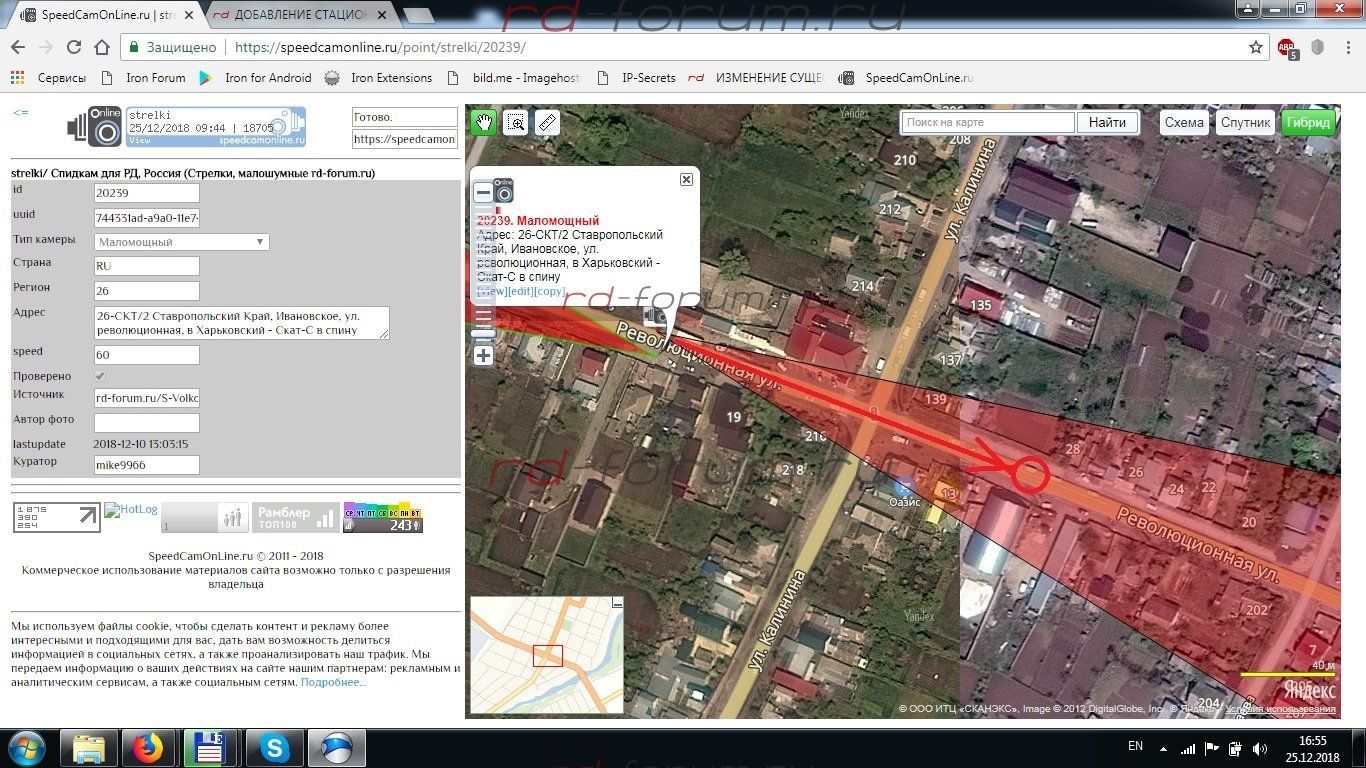Open the bild.me Imagehost bookmark
The image size is (1366, 768).
click(514, 78)
